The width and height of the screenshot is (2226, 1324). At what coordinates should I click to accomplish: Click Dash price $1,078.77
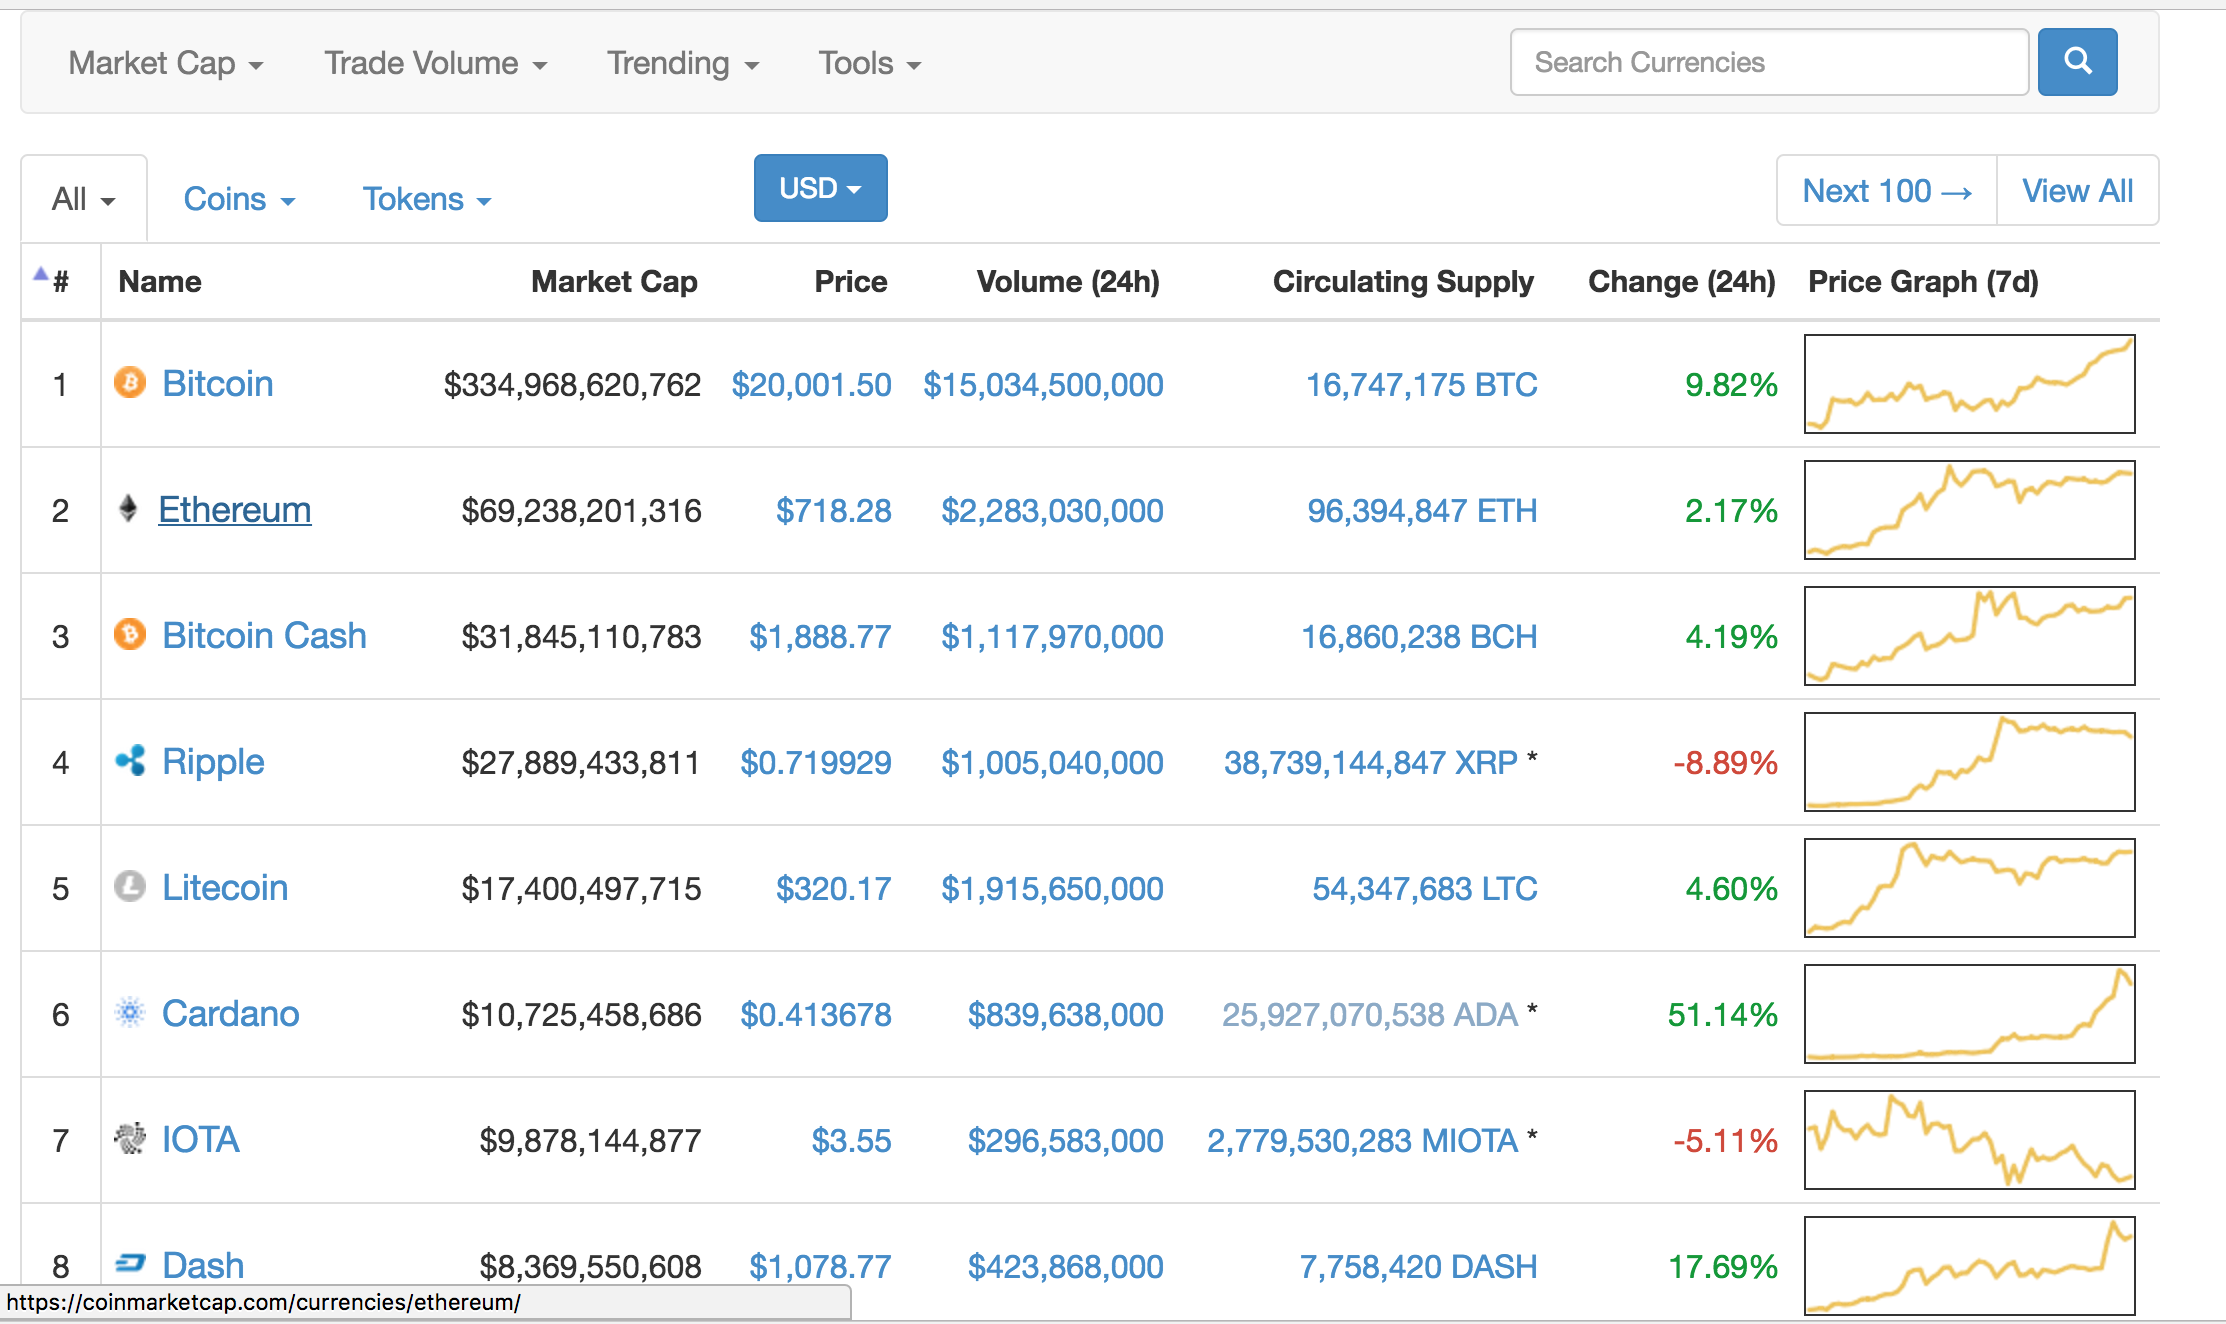[820, 1267]
